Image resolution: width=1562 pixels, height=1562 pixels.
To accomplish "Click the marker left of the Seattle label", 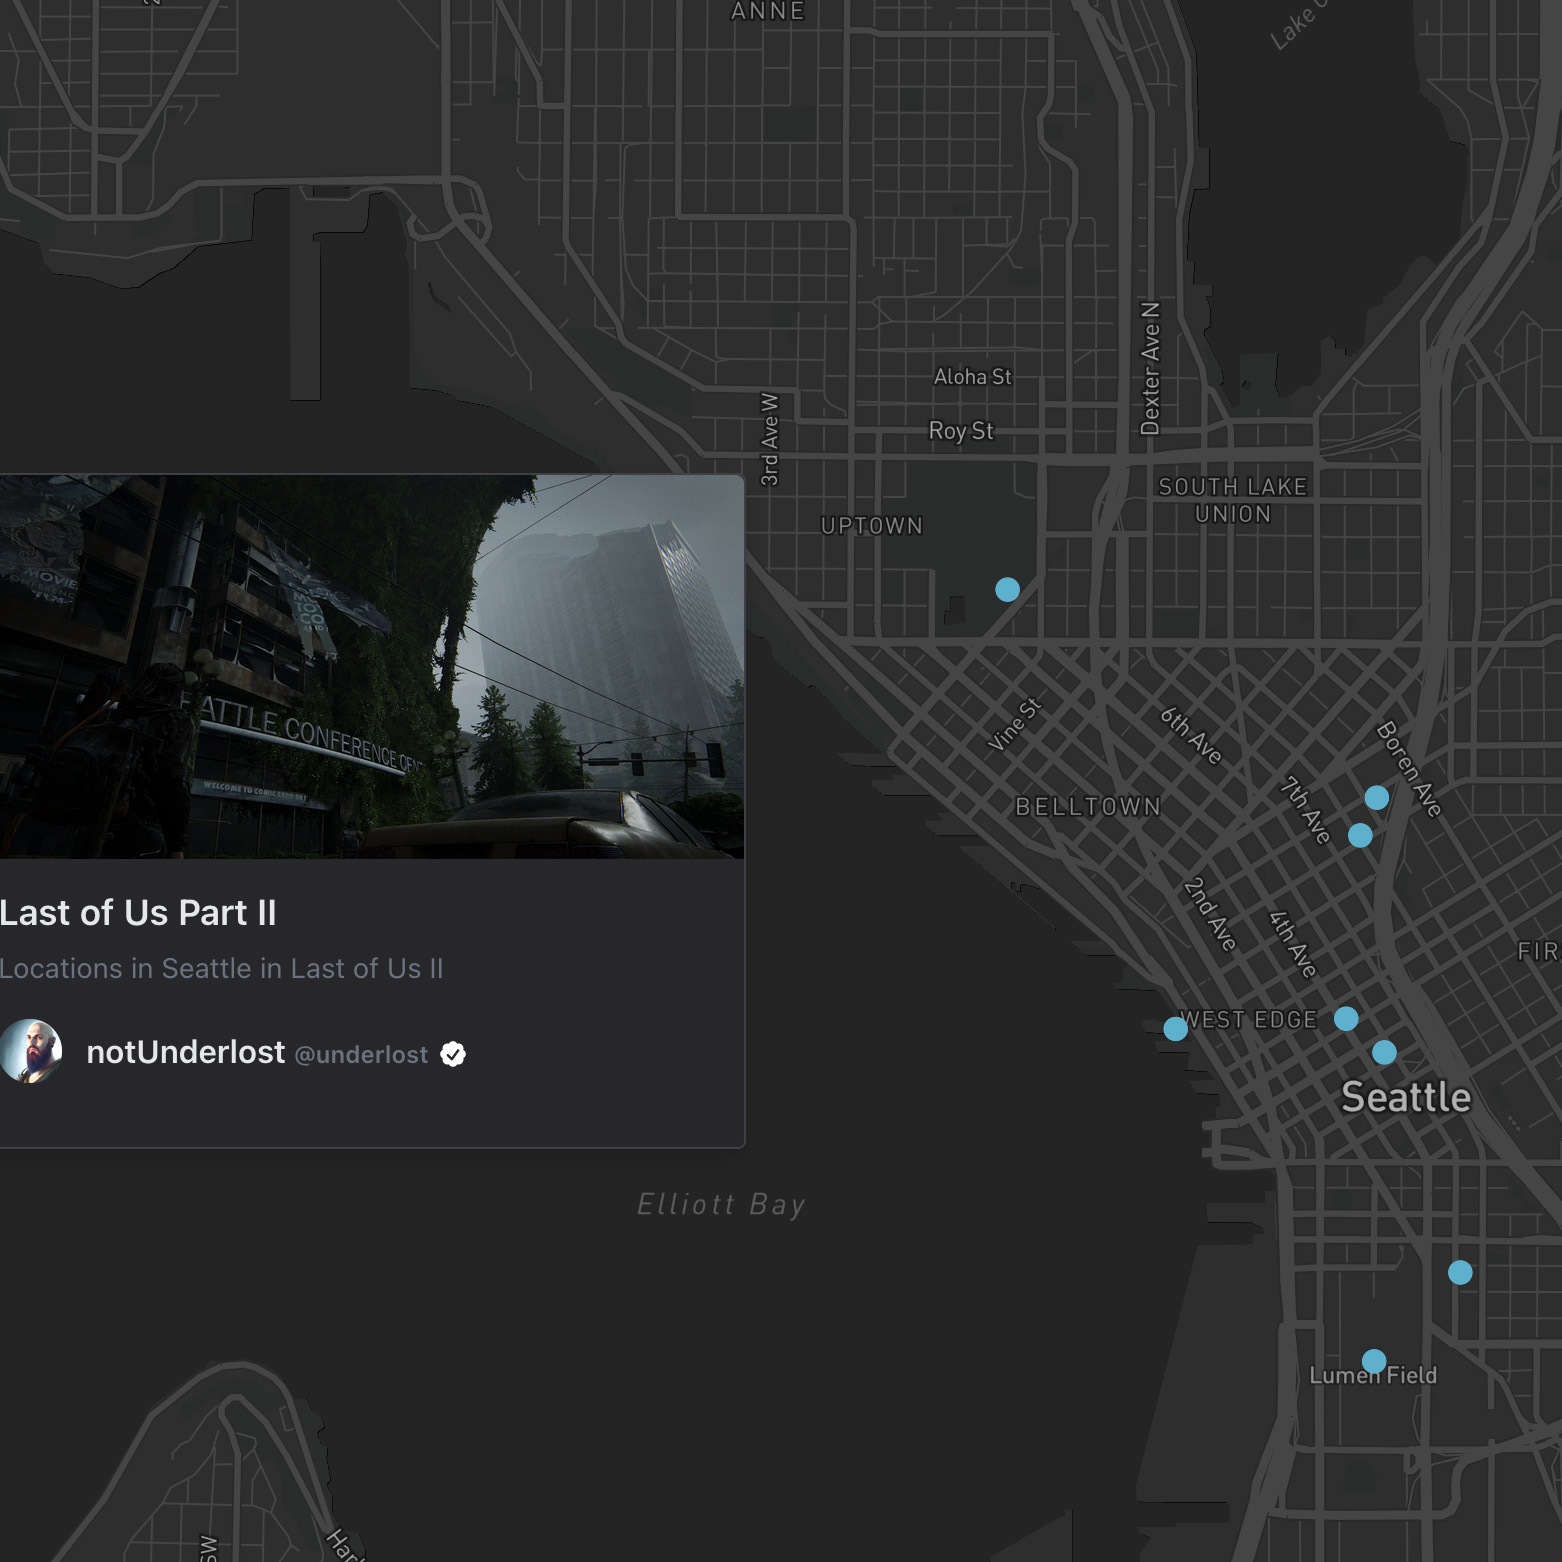I will 1345,1019.
